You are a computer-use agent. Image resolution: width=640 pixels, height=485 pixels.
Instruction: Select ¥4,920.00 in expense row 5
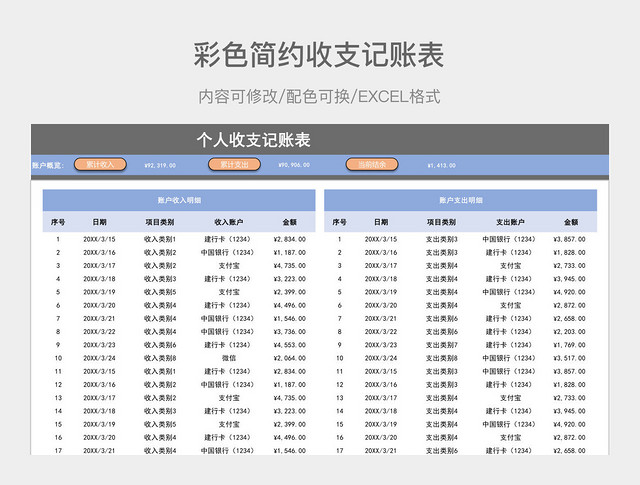(x=569, y=292)
